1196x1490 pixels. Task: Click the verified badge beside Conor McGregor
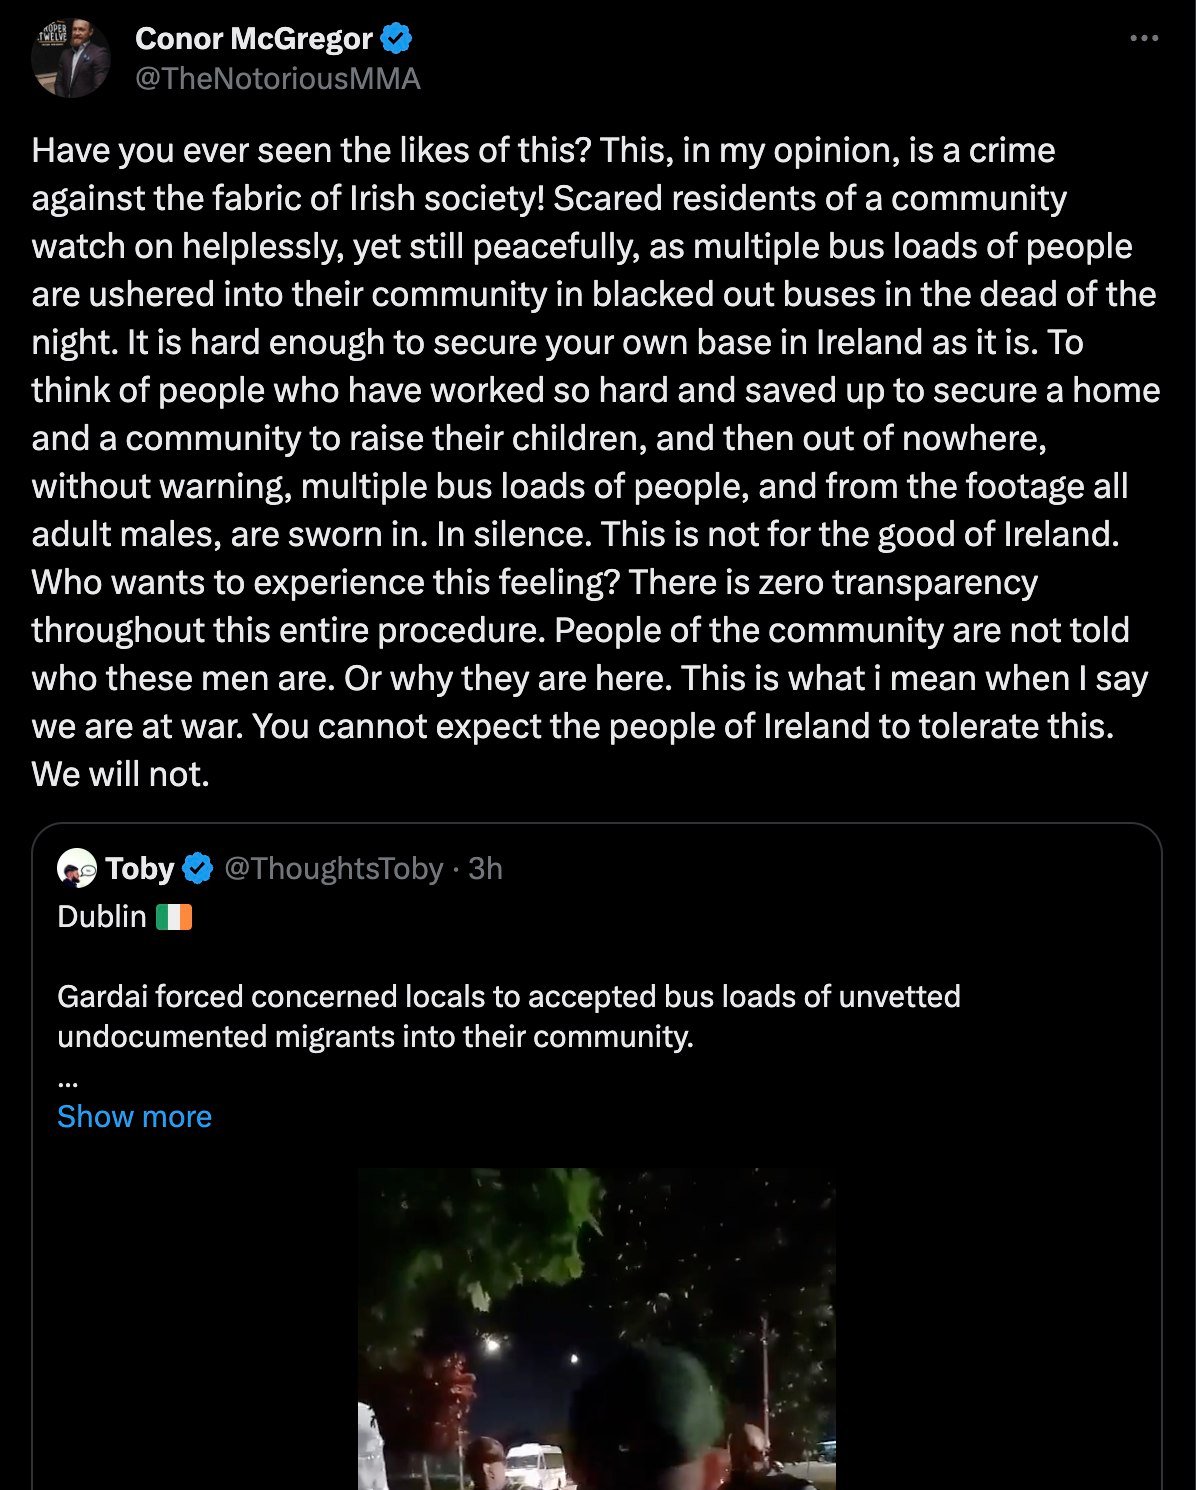397,39
